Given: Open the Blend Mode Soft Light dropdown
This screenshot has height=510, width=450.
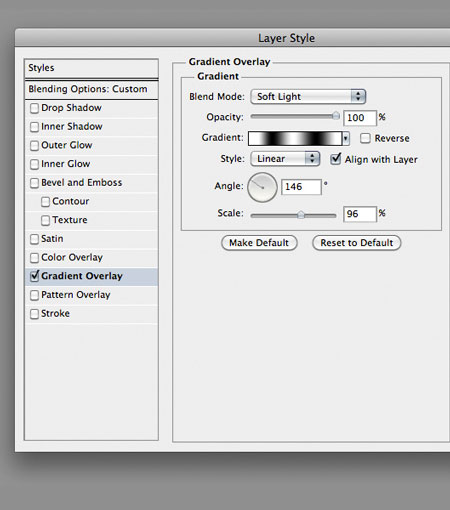Looking at the screenshot, I should (x=308, y=97).
